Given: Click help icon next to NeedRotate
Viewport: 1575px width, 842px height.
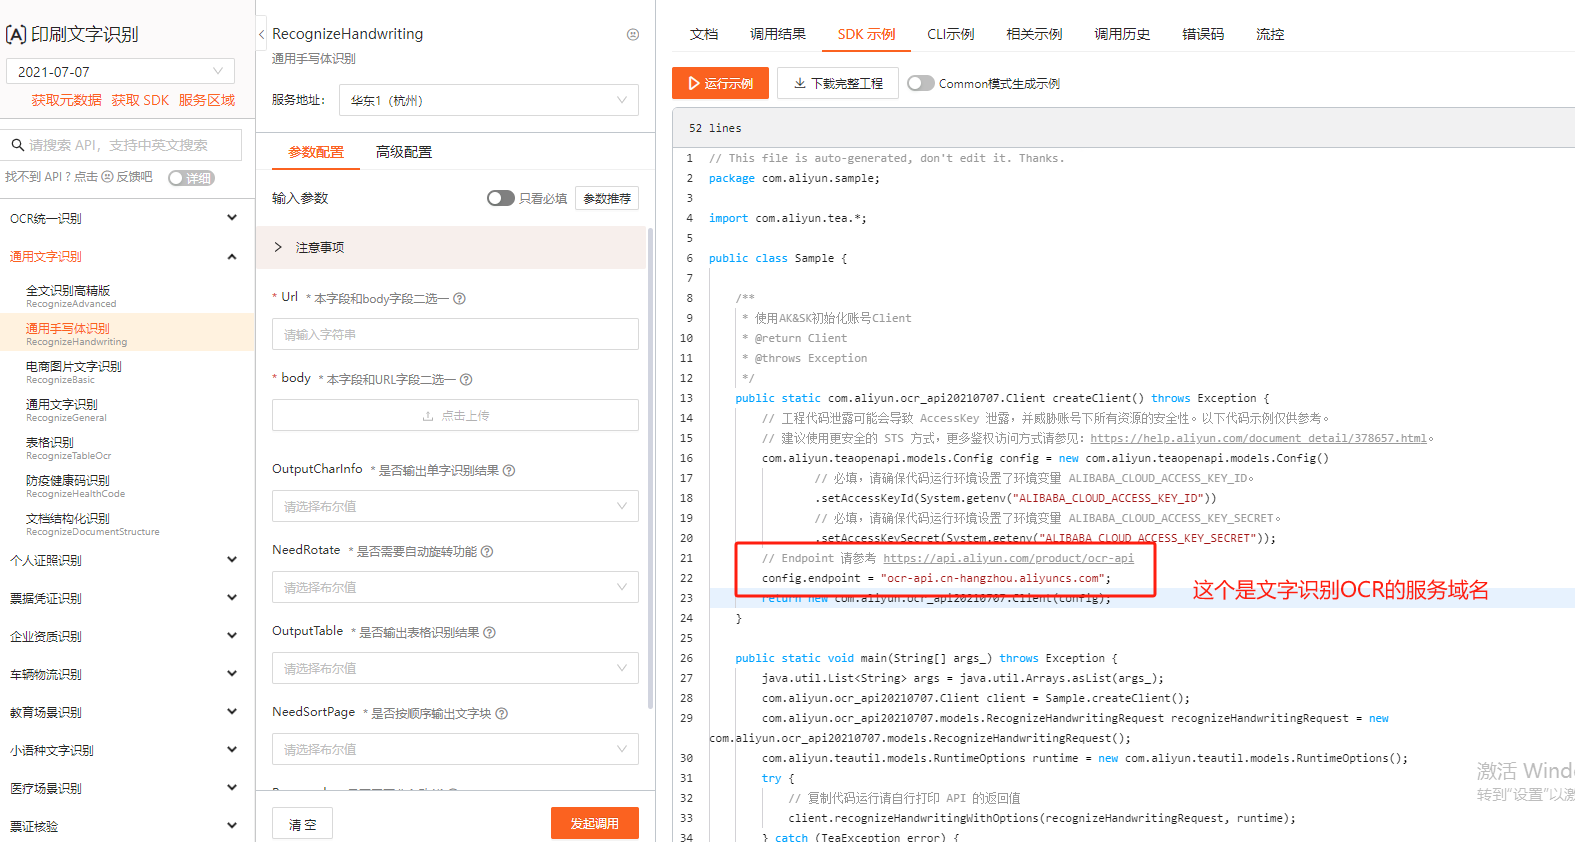Looking at the screenshot, I should click(487, 551).
